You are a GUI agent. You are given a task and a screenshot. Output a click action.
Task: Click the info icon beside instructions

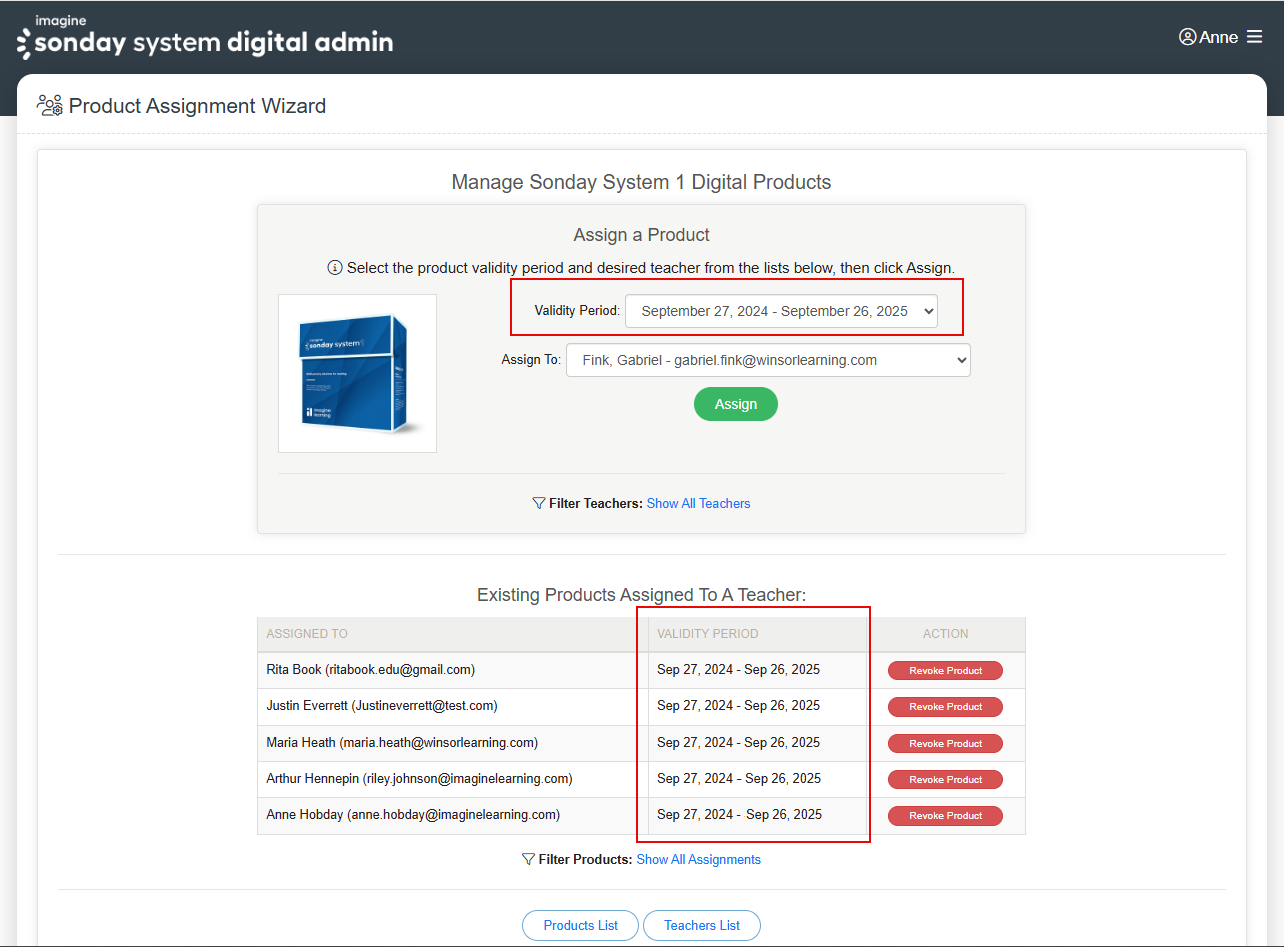click(335, 268)
